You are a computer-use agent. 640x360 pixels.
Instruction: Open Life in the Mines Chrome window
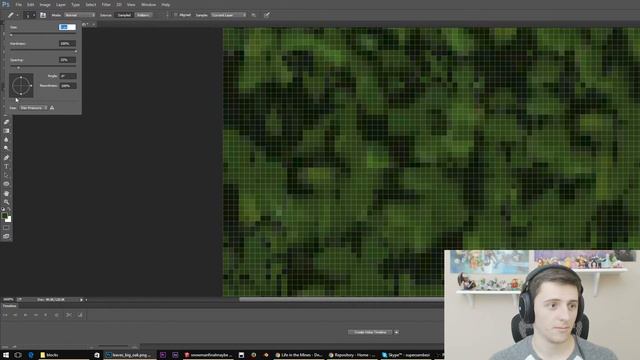click(x=299, y=355)
